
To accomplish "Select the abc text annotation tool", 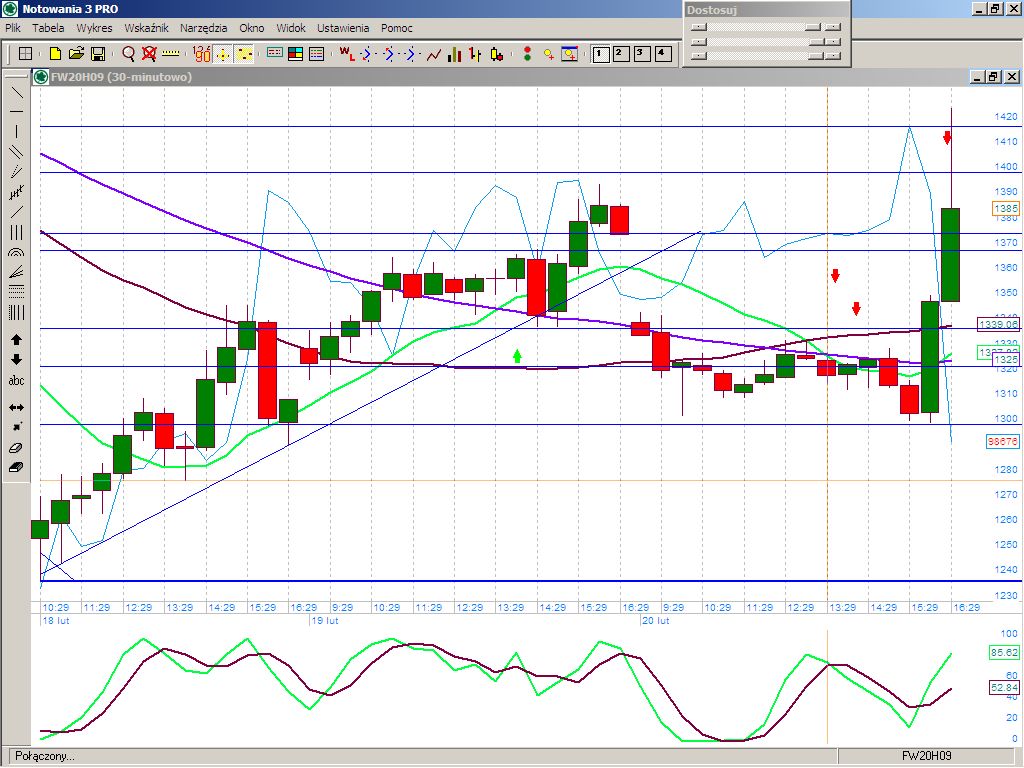I will (x=16, y=381).
